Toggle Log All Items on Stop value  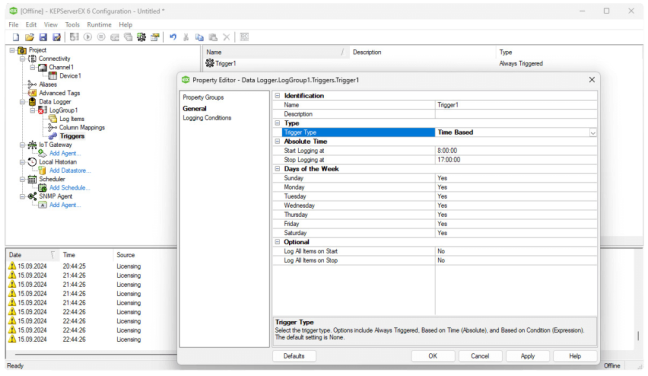click(516, 260)
